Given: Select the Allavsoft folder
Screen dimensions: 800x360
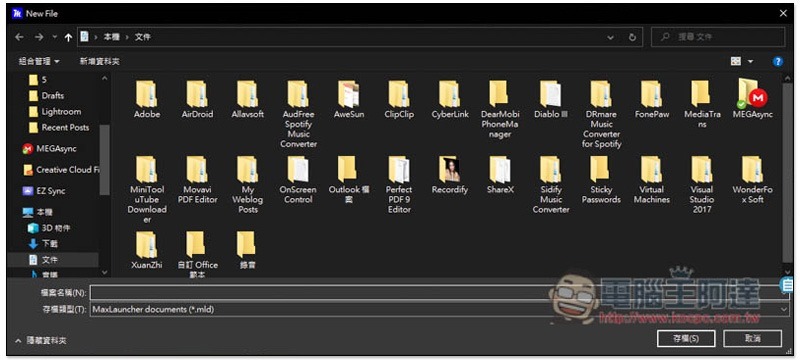Looking at the screenshot, I should click(x=247, y=99).
